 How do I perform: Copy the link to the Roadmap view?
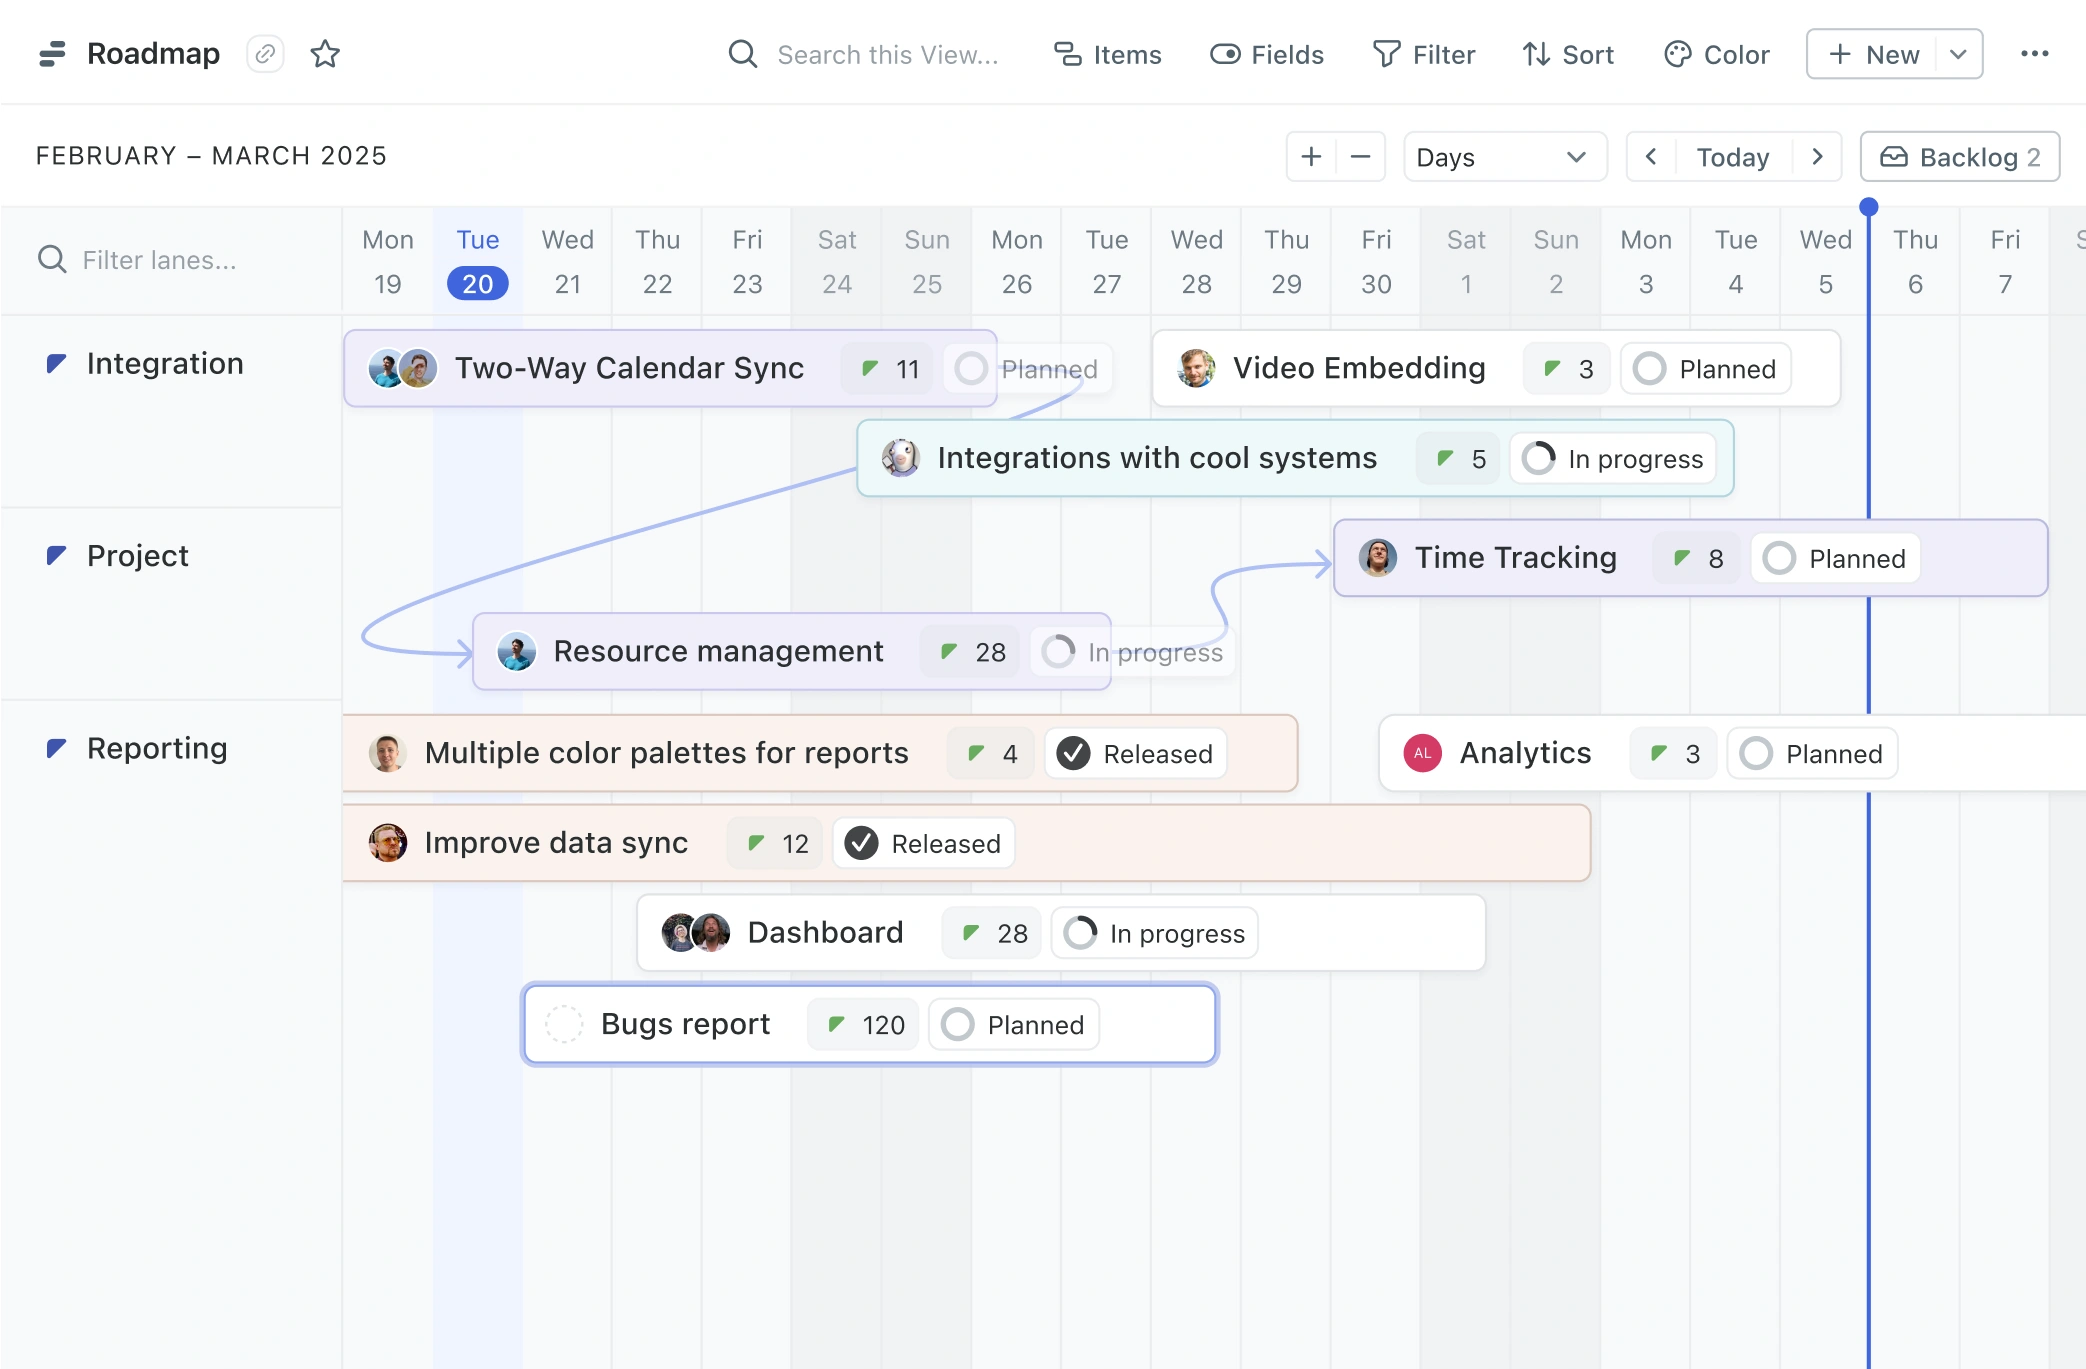(265, 54)
